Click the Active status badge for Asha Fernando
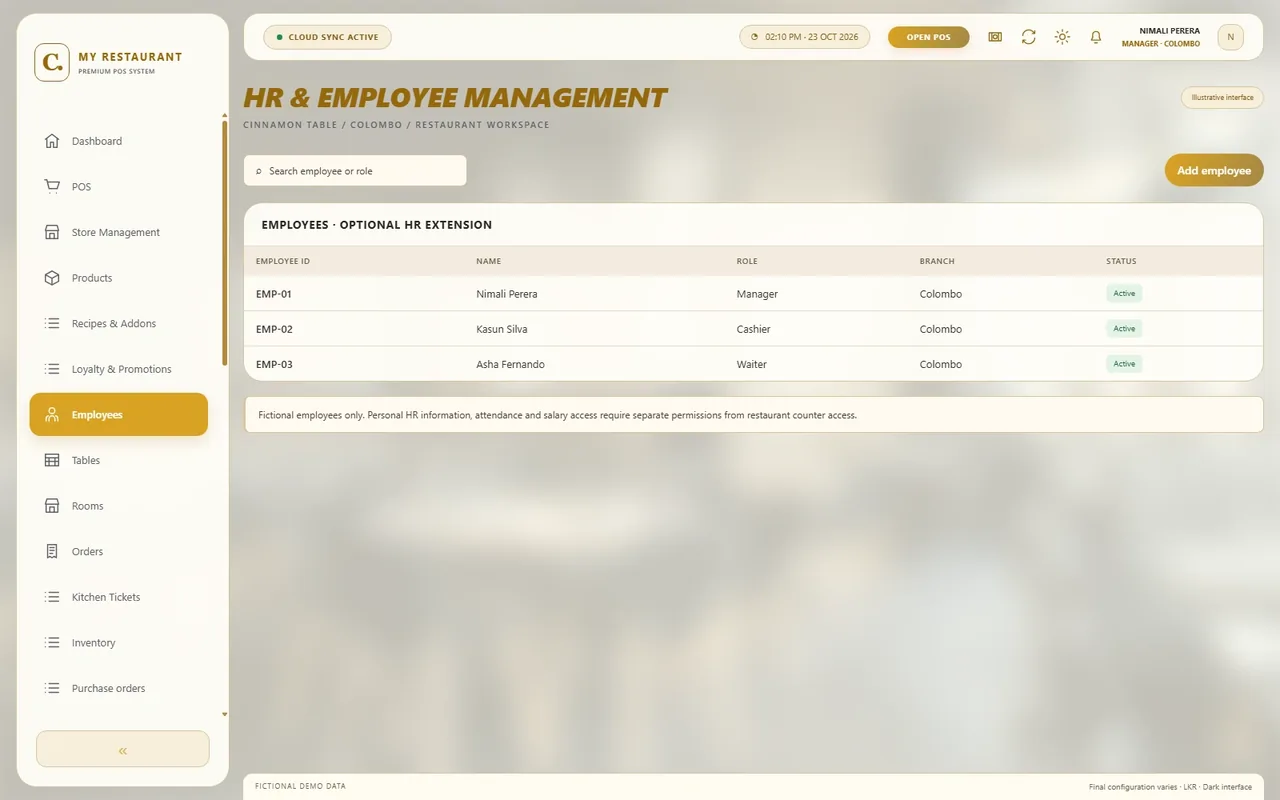 [1124, 363]
